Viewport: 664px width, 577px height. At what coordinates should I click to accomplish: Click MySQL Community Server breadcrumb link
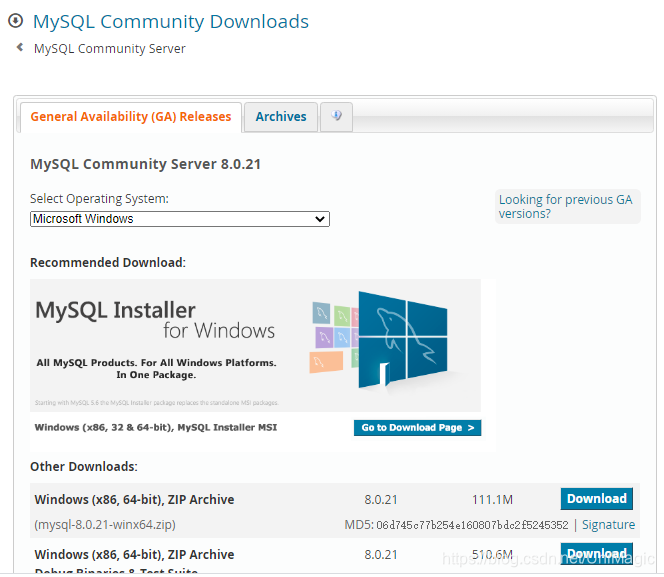(x=110, y=49)
